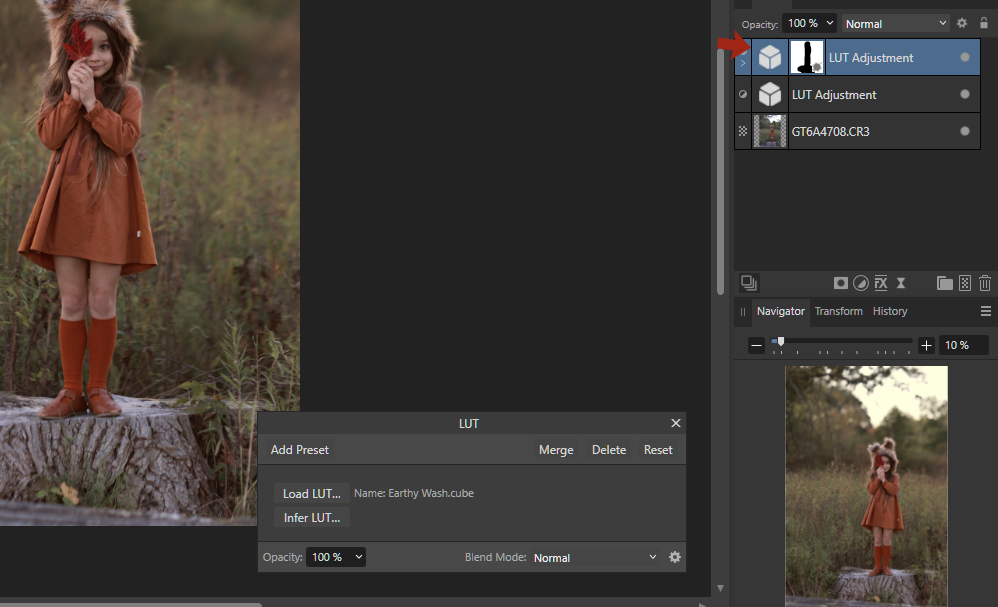Open the Normal blend mode dropdown
This screenshot has height=607, width=998.
(x=895, y=22)
